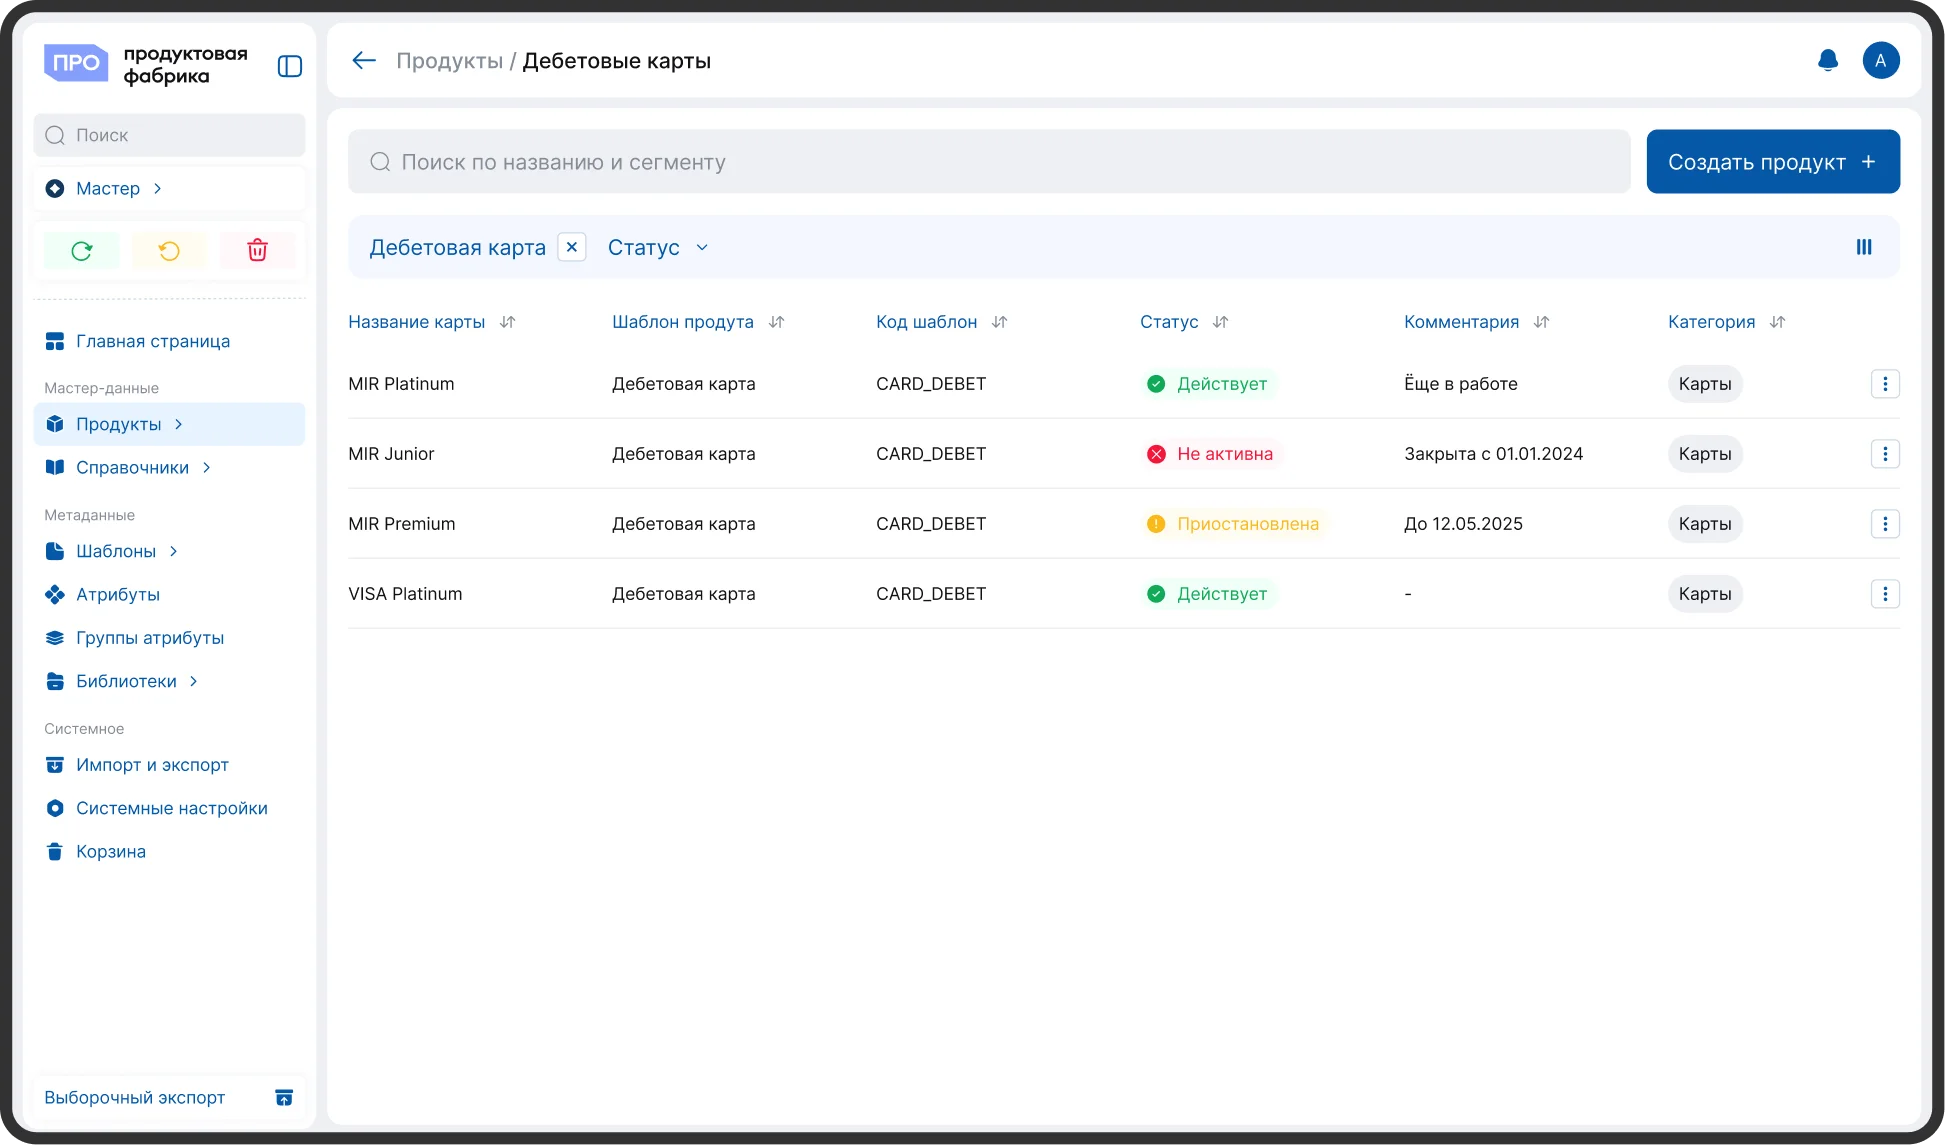1945x1145 pixels.
Task: Focus the sidebar Поиск field
Action: (x=169, y=135)
